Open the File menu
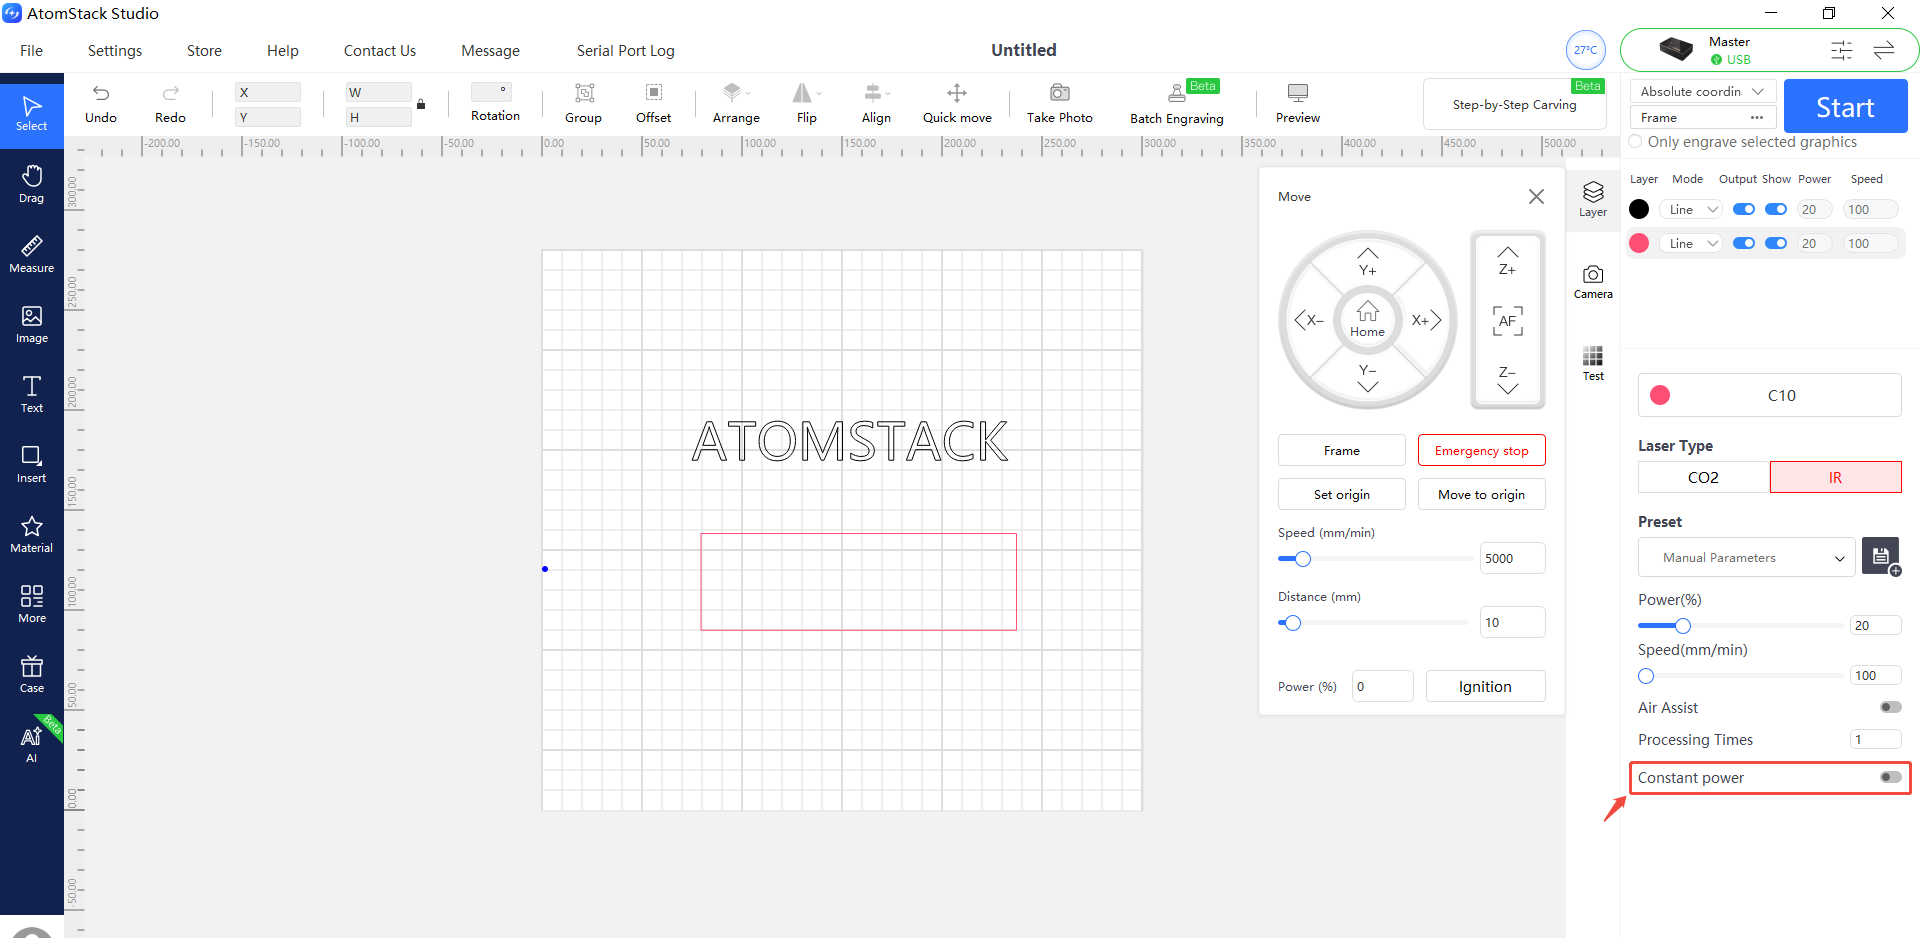The image size is (1920, 938). (x=32, y=51)
